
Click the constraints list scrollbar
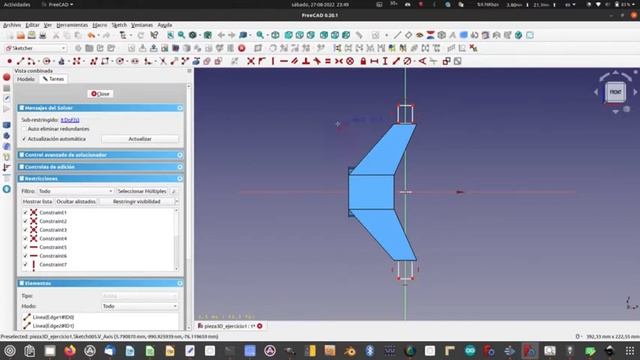click(x=176, y=240)
